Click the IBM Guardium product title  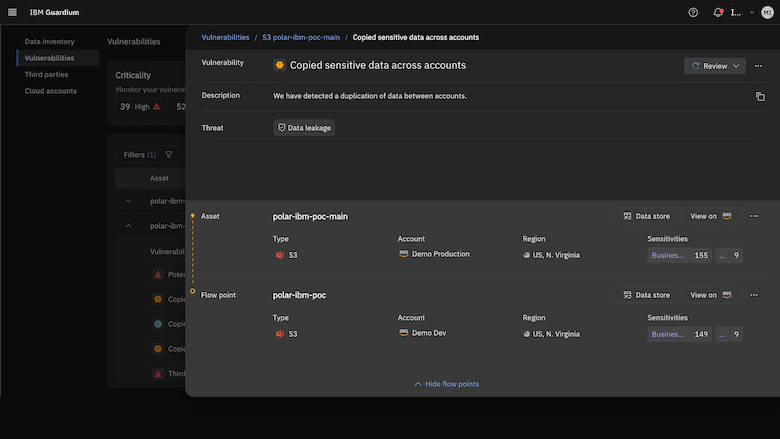(54, 12)
